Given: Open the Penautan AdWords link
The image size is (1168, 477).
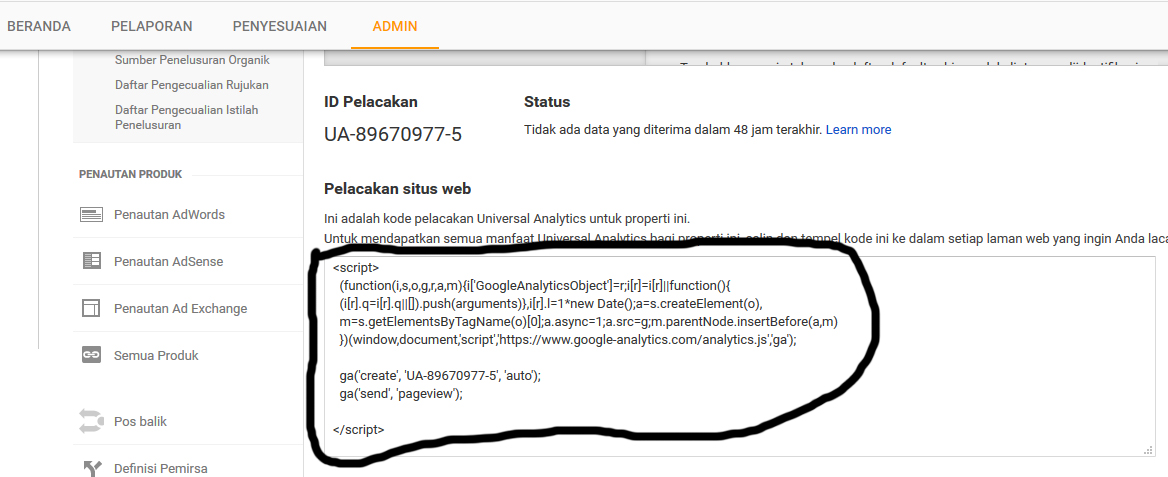Looking at the screenshot, I should (169, 215).
